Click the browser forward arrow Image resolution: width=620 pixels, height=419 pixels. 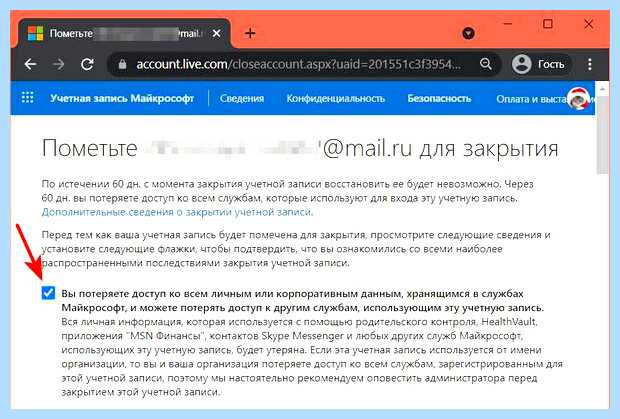(x=59, y=64)
